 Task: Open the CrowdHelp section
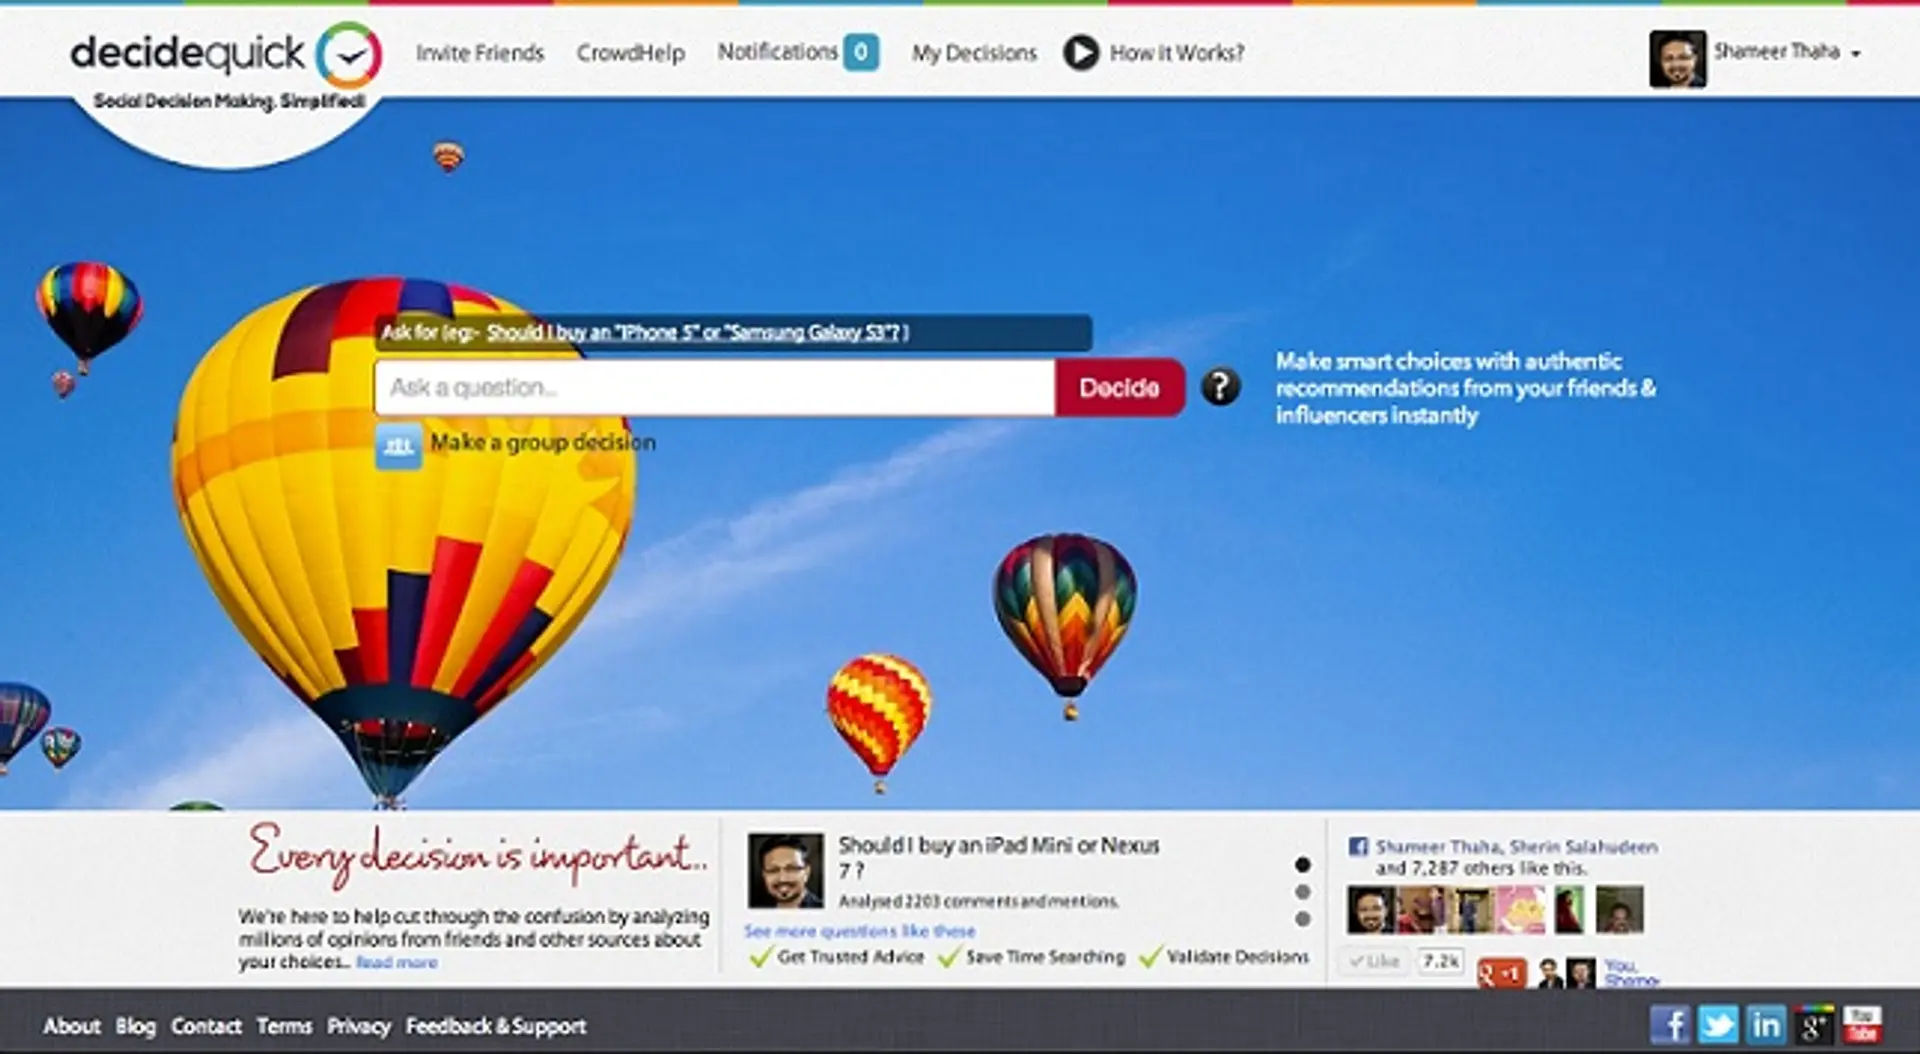630,53
